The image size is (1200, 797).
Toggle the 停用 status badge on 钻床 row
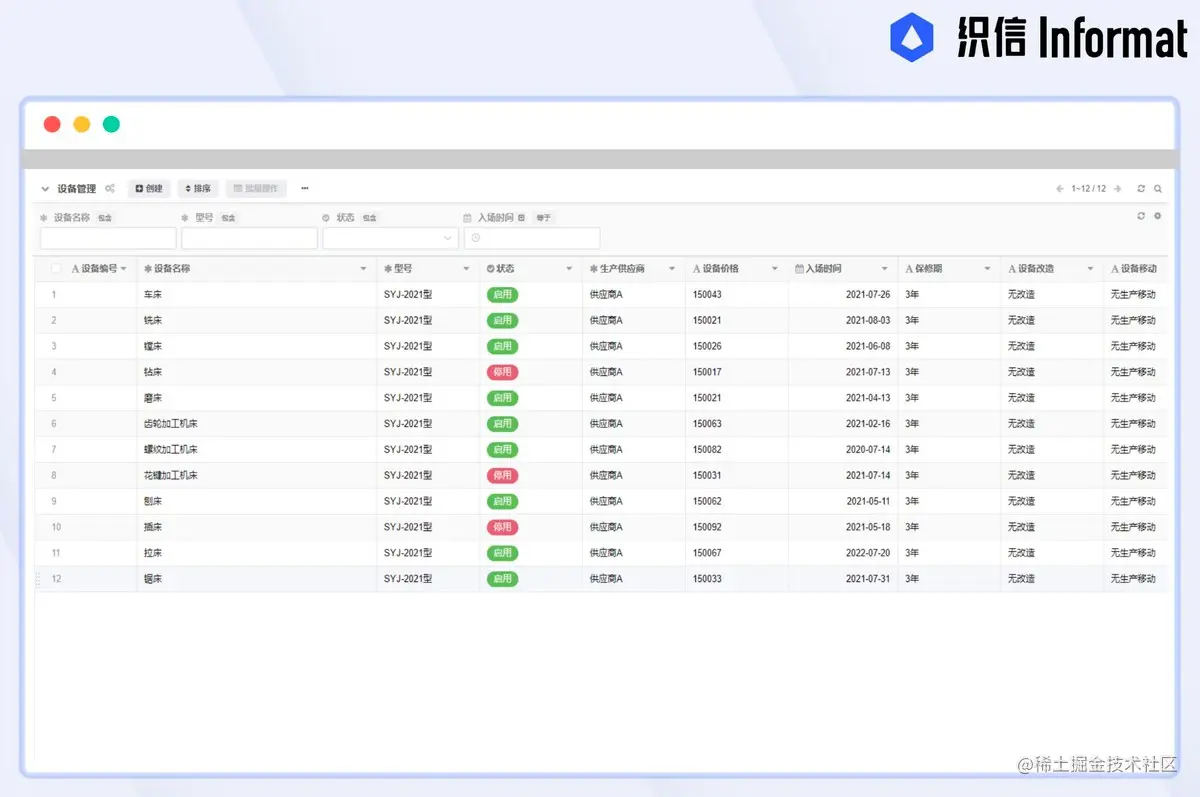pyautogui.click(x=503, y=371)
